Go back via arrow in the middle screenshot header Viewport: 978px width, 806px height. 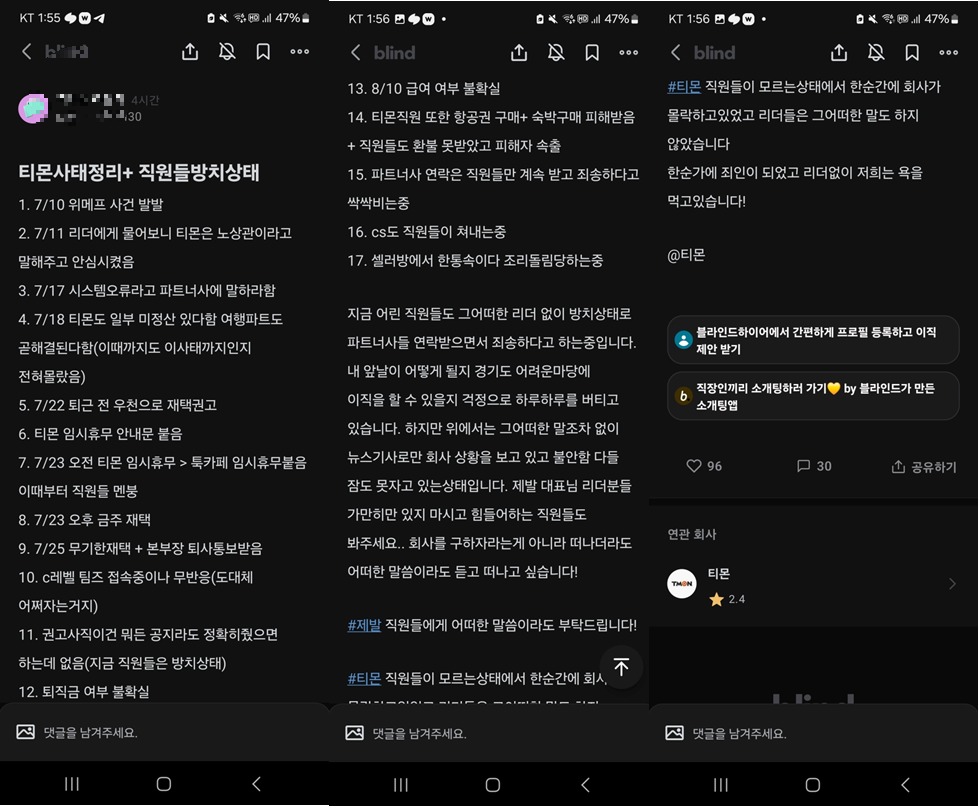pyautogui.click(x=356, y=52)
